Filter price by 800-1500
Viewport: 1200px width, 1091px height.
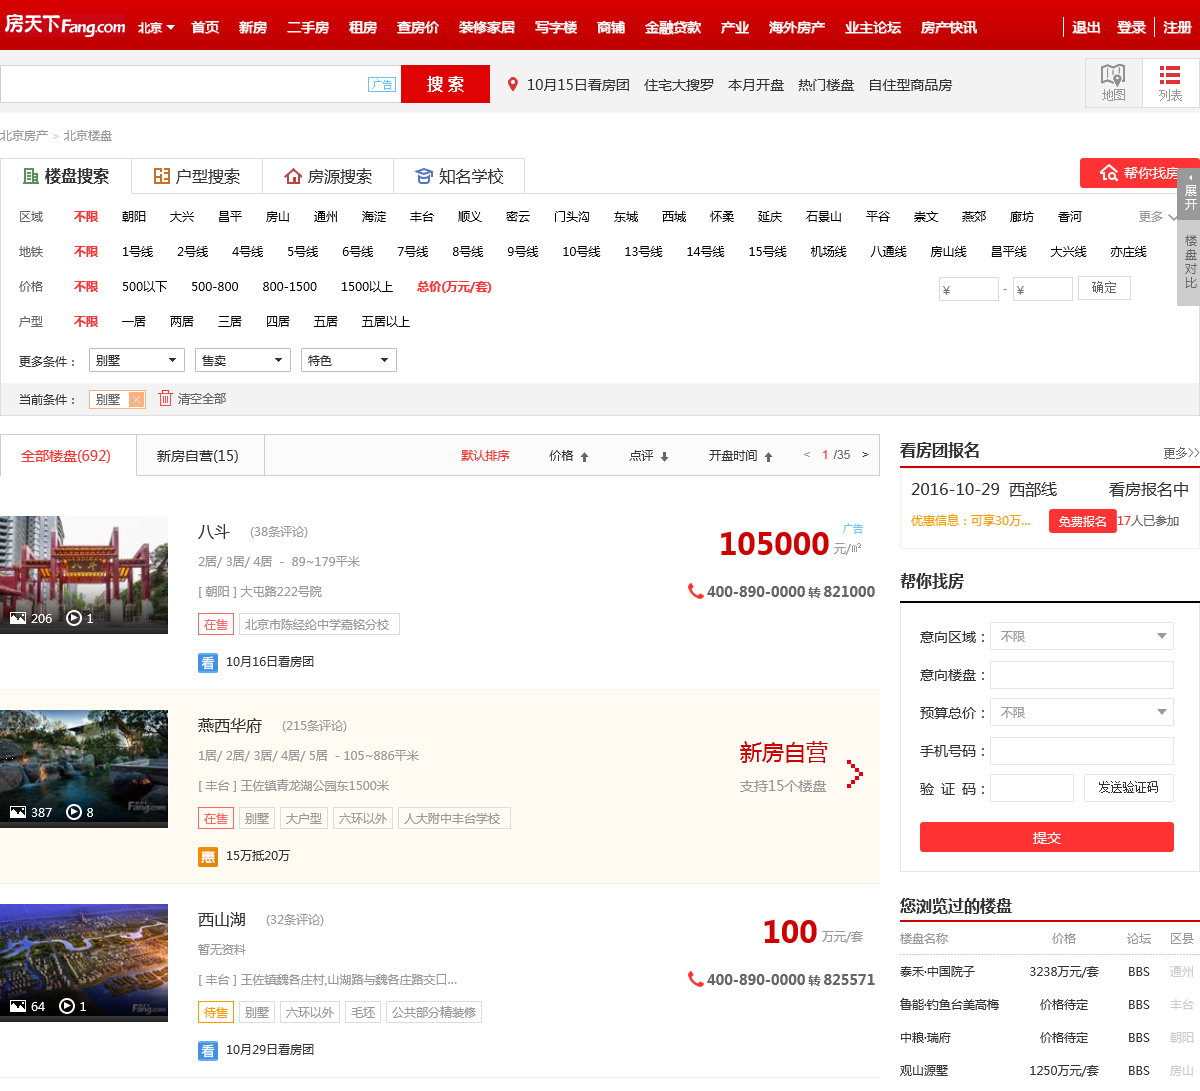(290, 287)
